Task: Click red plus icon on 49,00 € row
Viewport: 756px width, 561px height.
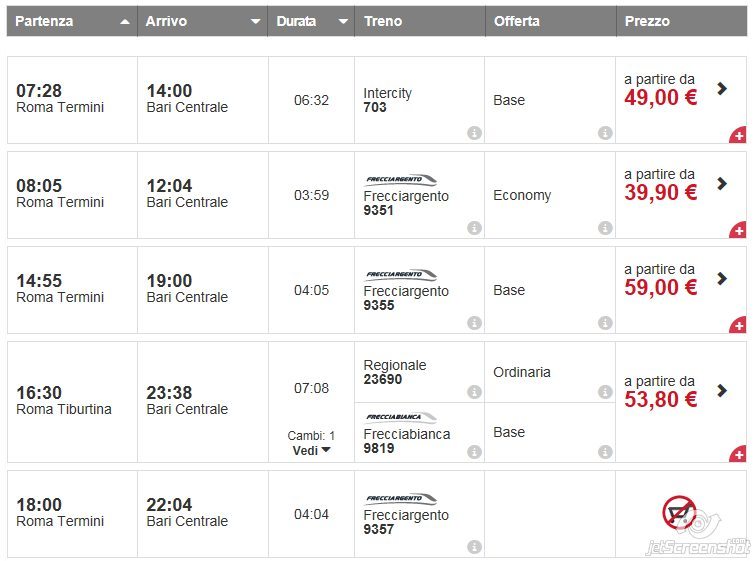Action: point(738,135)
